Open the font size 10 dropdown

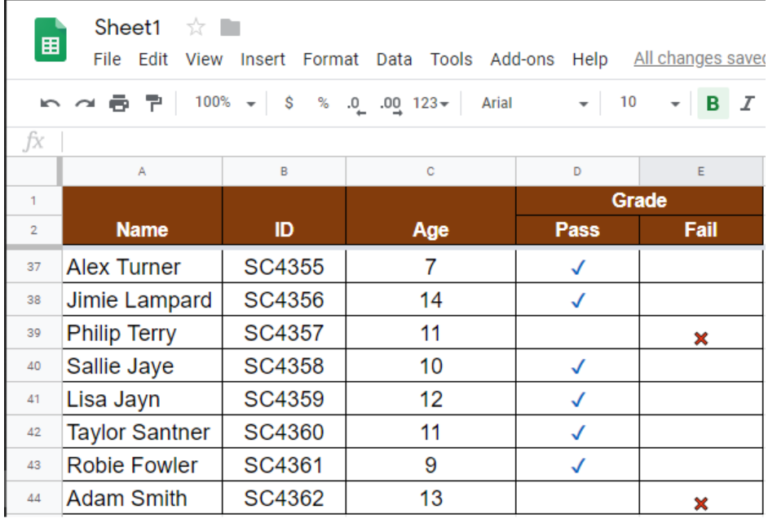tap(650, 103)
